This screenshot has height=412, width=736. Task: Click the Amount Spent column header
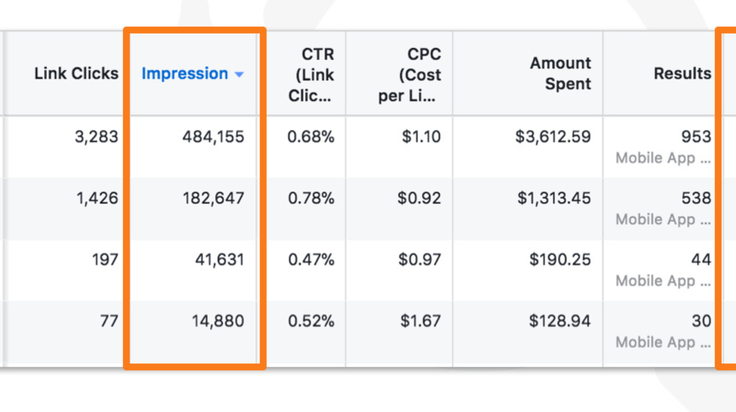(560, 74)
